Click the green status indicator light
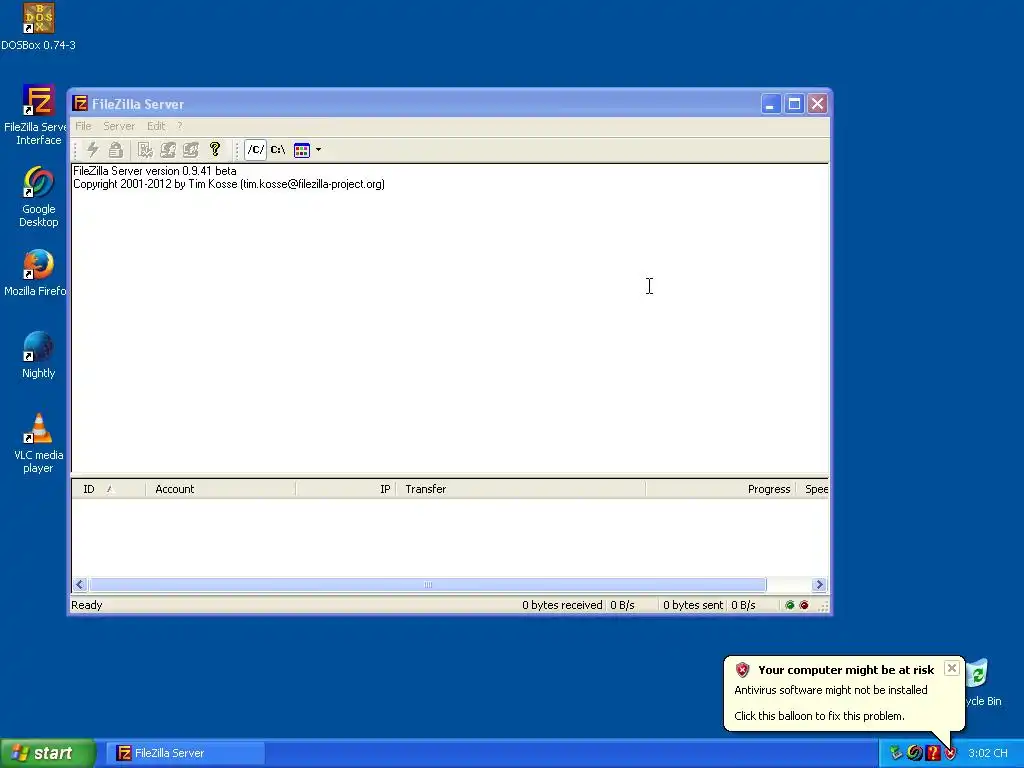 point(790,605)
